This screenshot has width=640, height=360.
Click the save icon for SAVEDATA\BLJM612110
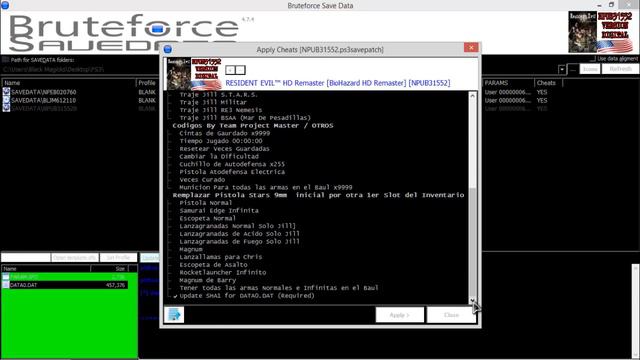coord(6,100)
